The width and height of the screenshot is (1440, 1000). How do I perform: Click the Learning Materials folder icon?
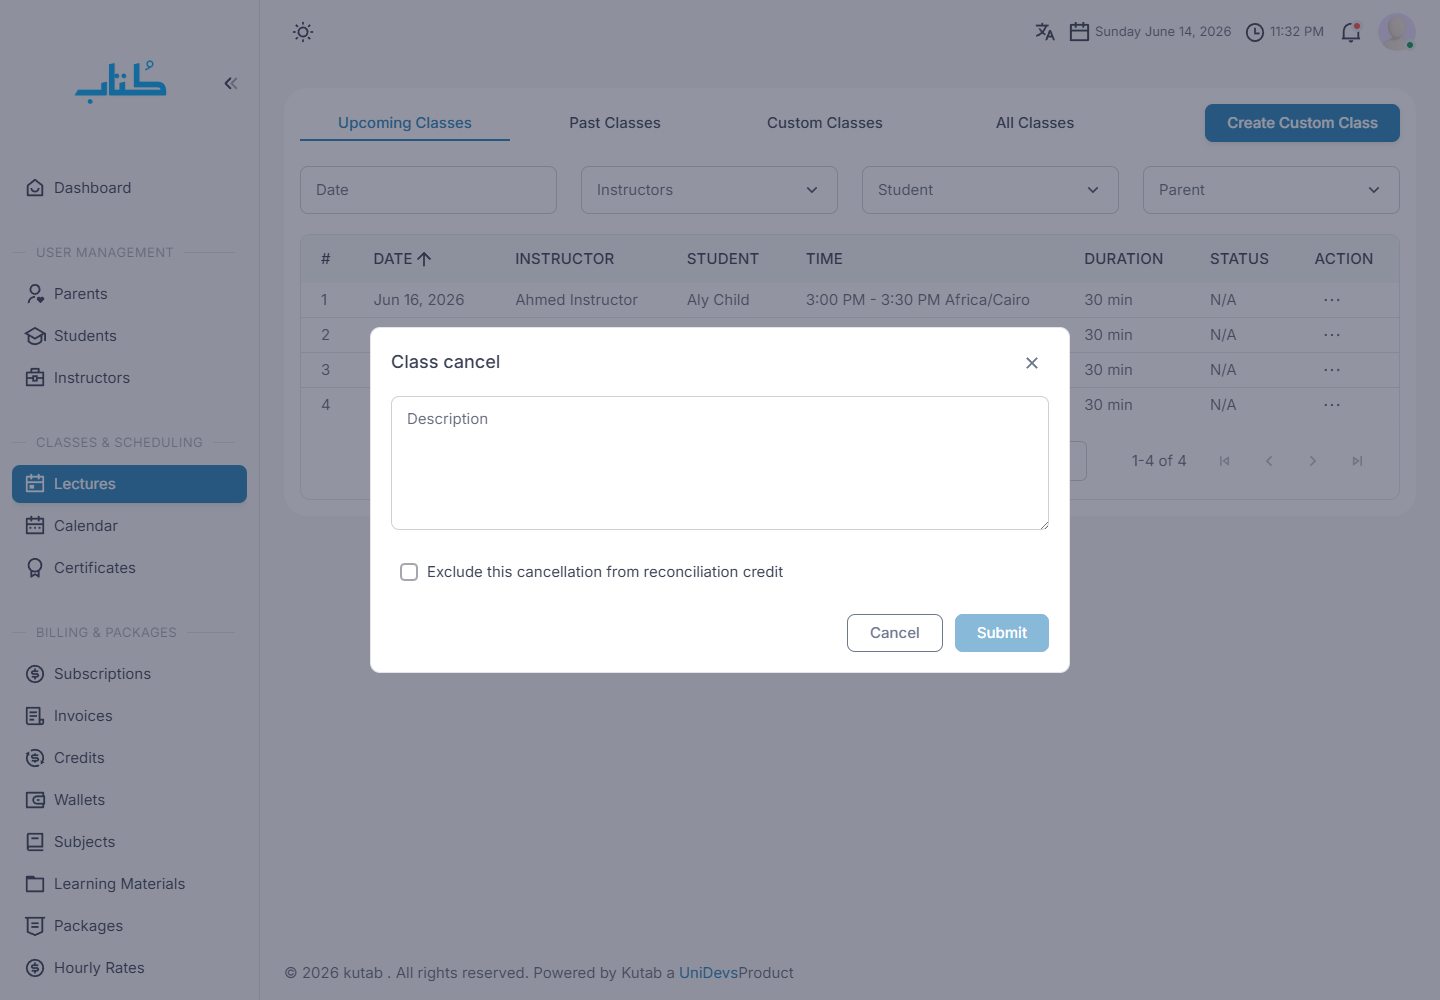tap(35, 884)
